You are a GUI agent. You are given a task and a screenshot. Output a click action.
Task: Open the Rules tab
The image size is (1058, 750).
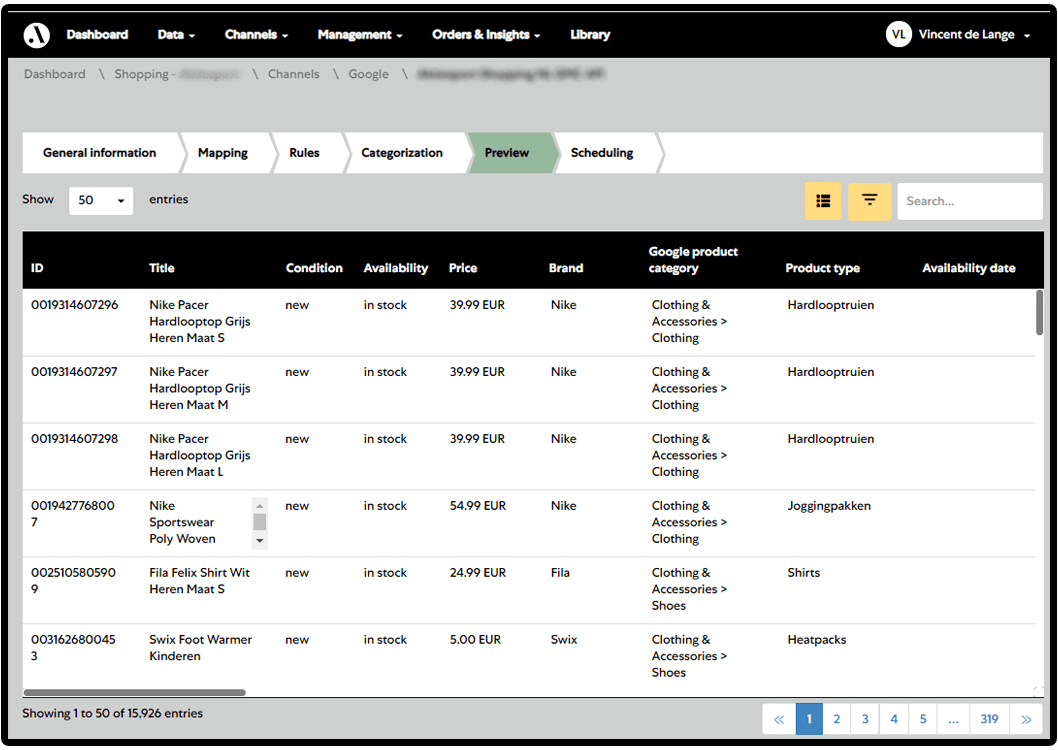[x=304, y=153]
